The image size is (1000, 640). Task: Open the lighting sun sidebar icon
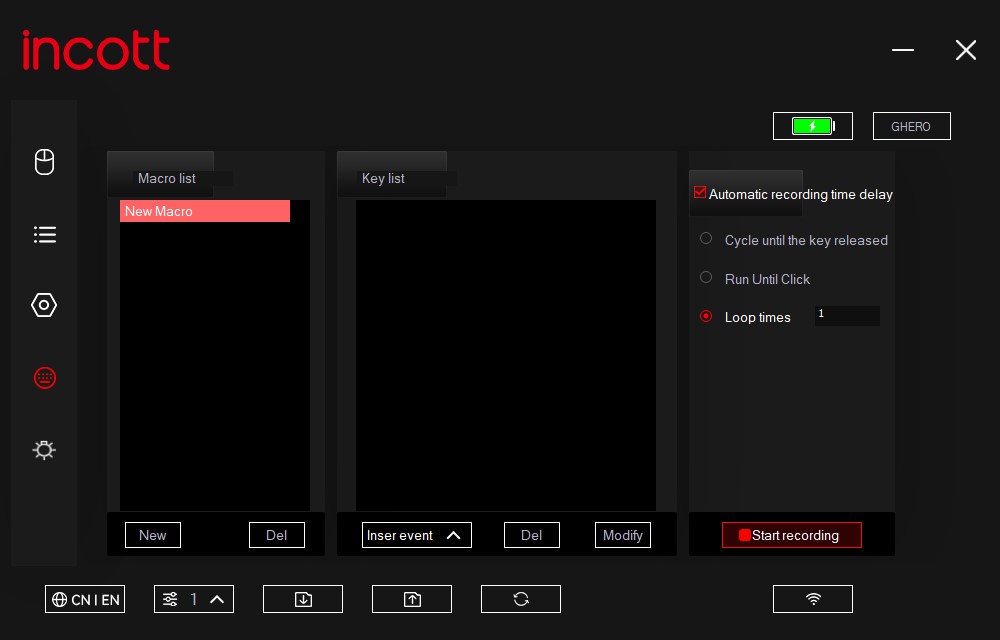point(44,450)
